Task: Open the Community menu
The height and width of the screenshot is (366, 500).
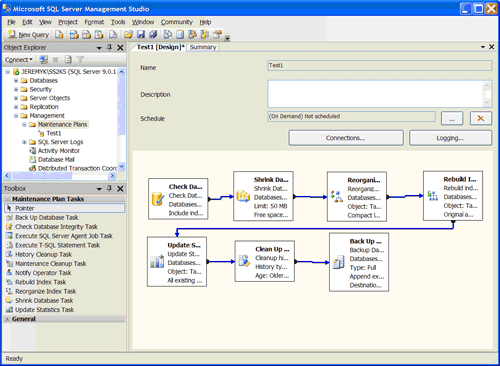Action: pyautogui.click(x=177, y=22)
